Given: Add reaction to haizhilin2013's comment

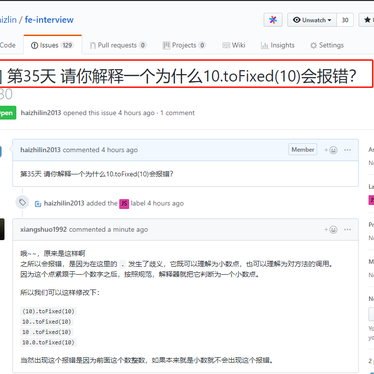Looking at the screenshot, I should coord(331,150).
